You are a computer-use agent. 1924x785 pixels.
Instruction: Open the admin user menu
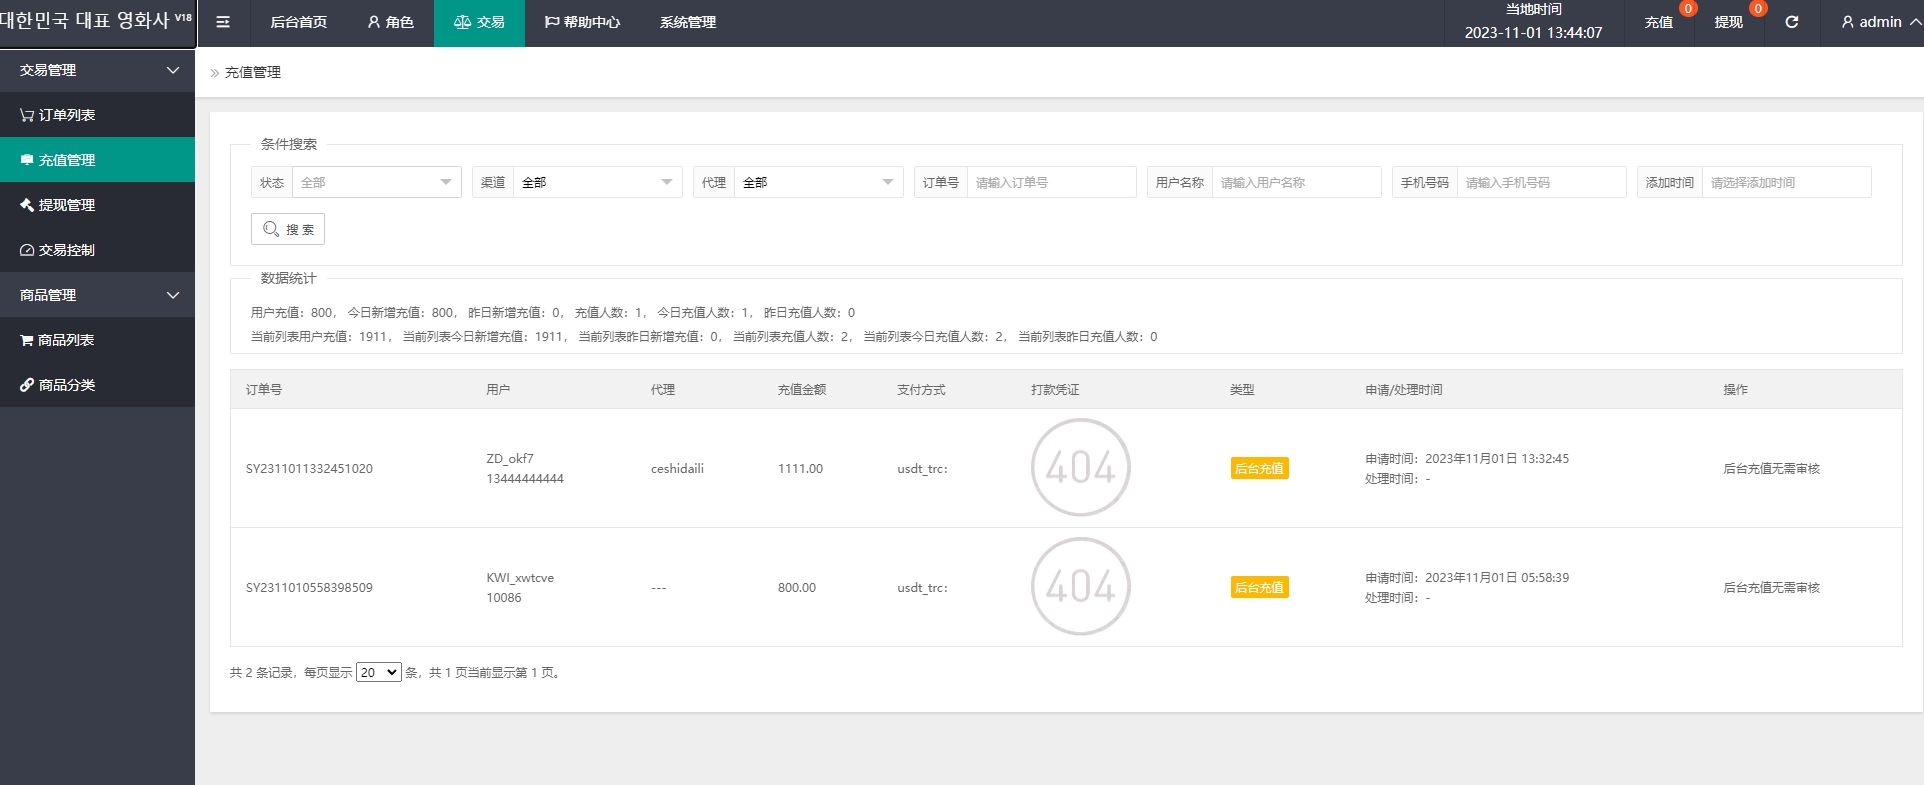(x=1879, y=22)
